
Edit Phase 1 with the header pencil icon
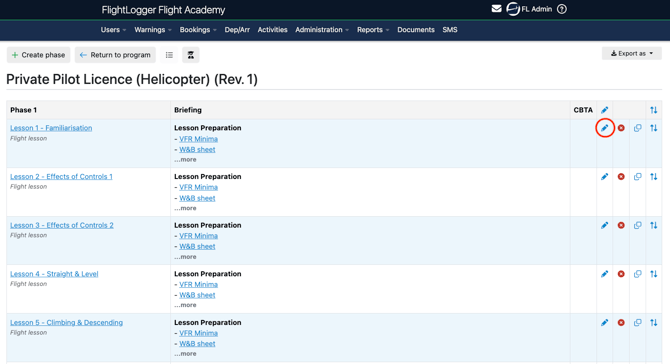pos(605,110)
